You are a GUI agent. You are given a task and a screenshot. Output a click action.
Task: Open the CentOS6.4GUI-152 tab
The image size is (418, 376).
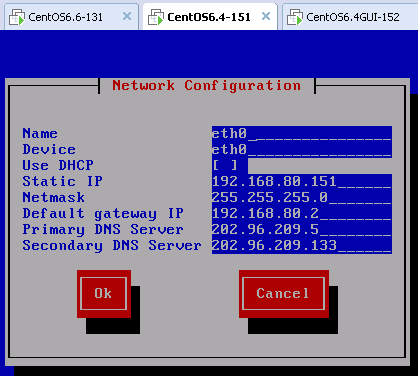point(350,17)
